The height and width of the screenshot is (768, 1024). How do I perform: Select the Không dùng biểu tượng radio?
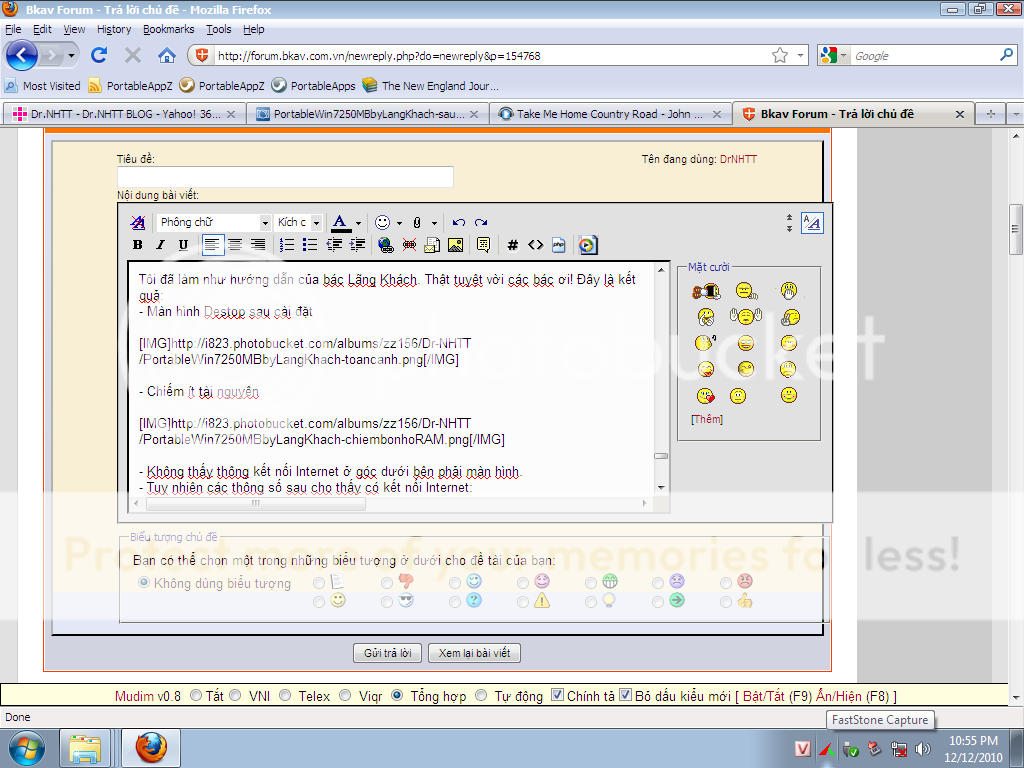pyautogui.click(x=144, y=582)
